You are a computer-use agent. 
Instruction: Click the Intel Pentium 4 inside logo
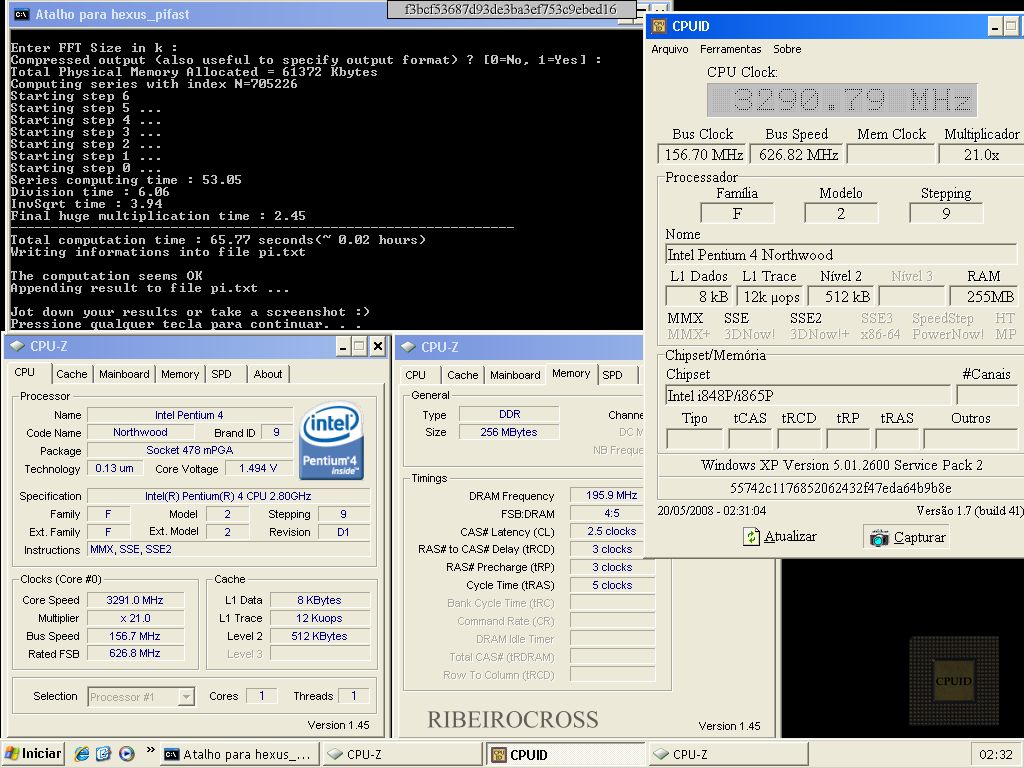tap(332, 441)
